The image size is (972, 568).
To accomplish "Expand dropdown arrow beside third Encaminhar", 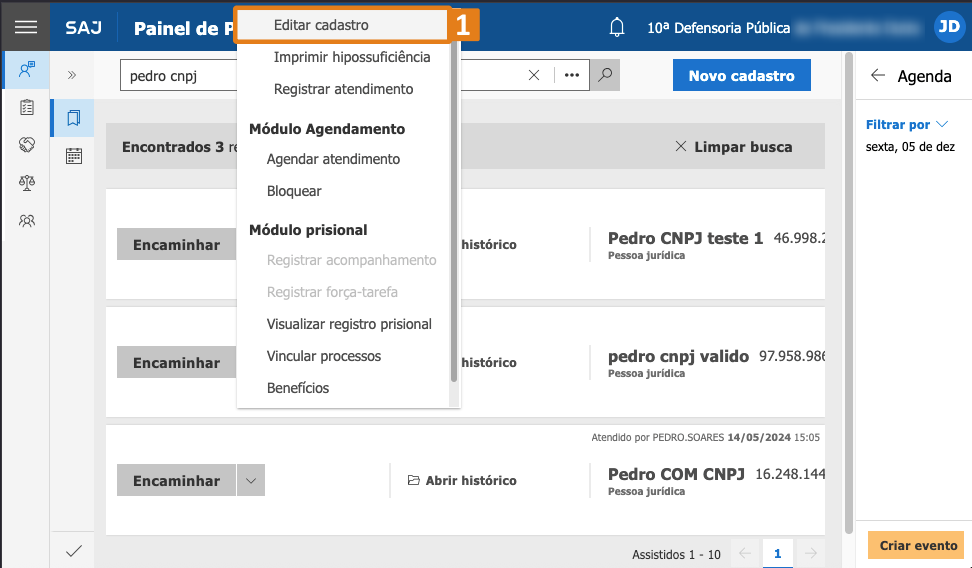I will tap(250, 481).
